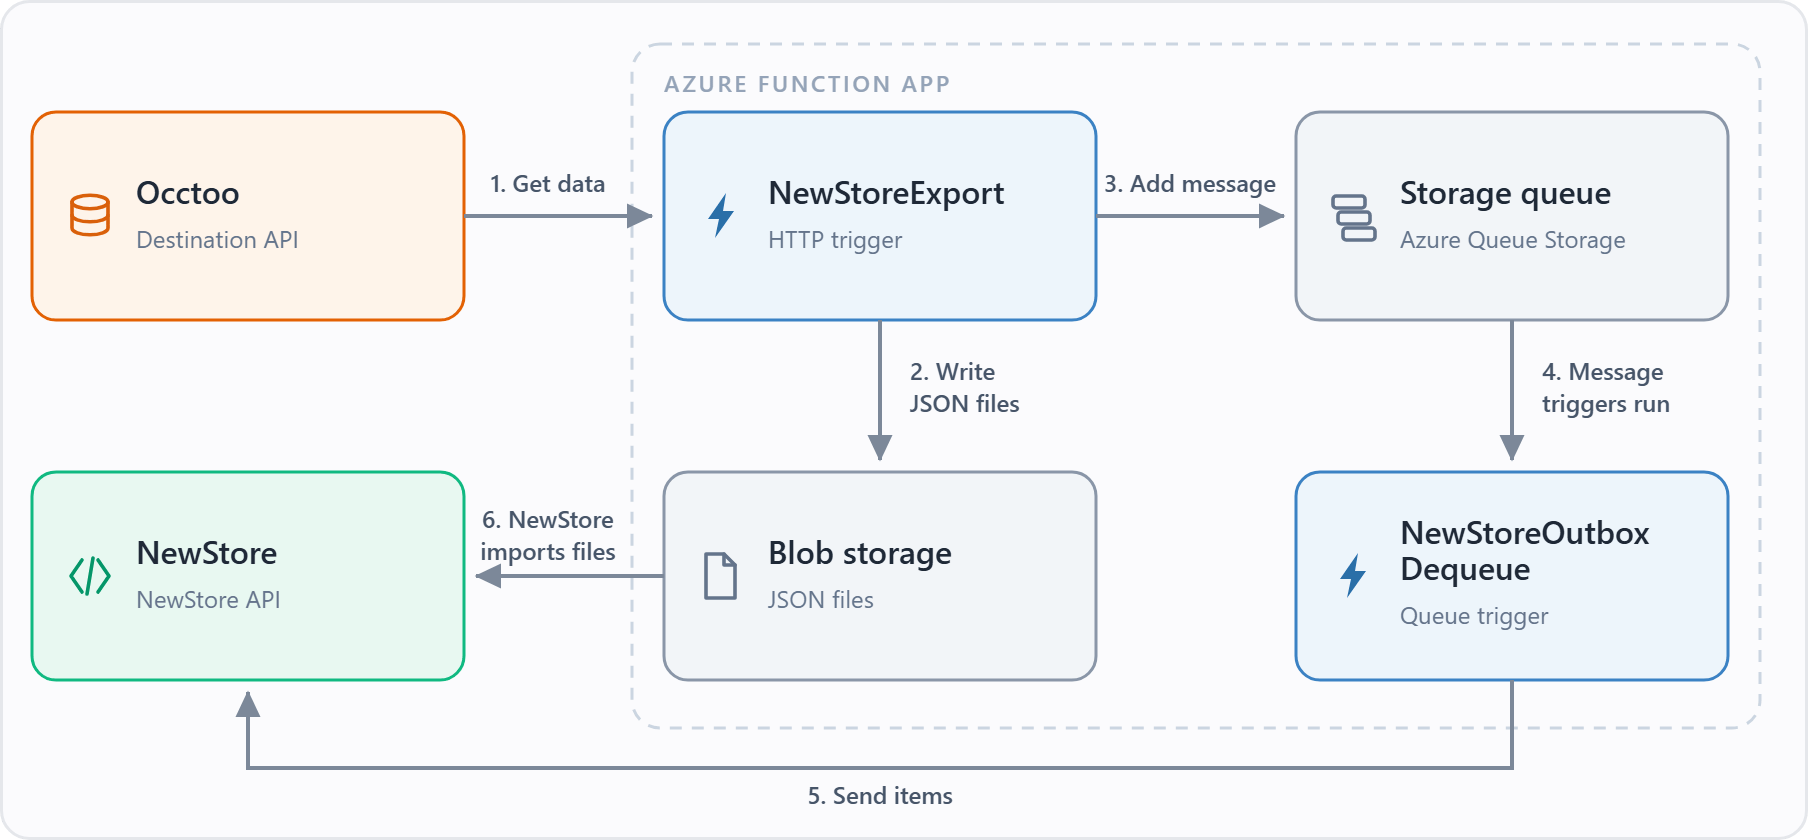Screen dimensions: 1808x840
Task: Select the Azure Queue Storage subtitle
Action: pyautogui.click(x=1512, y=240)
